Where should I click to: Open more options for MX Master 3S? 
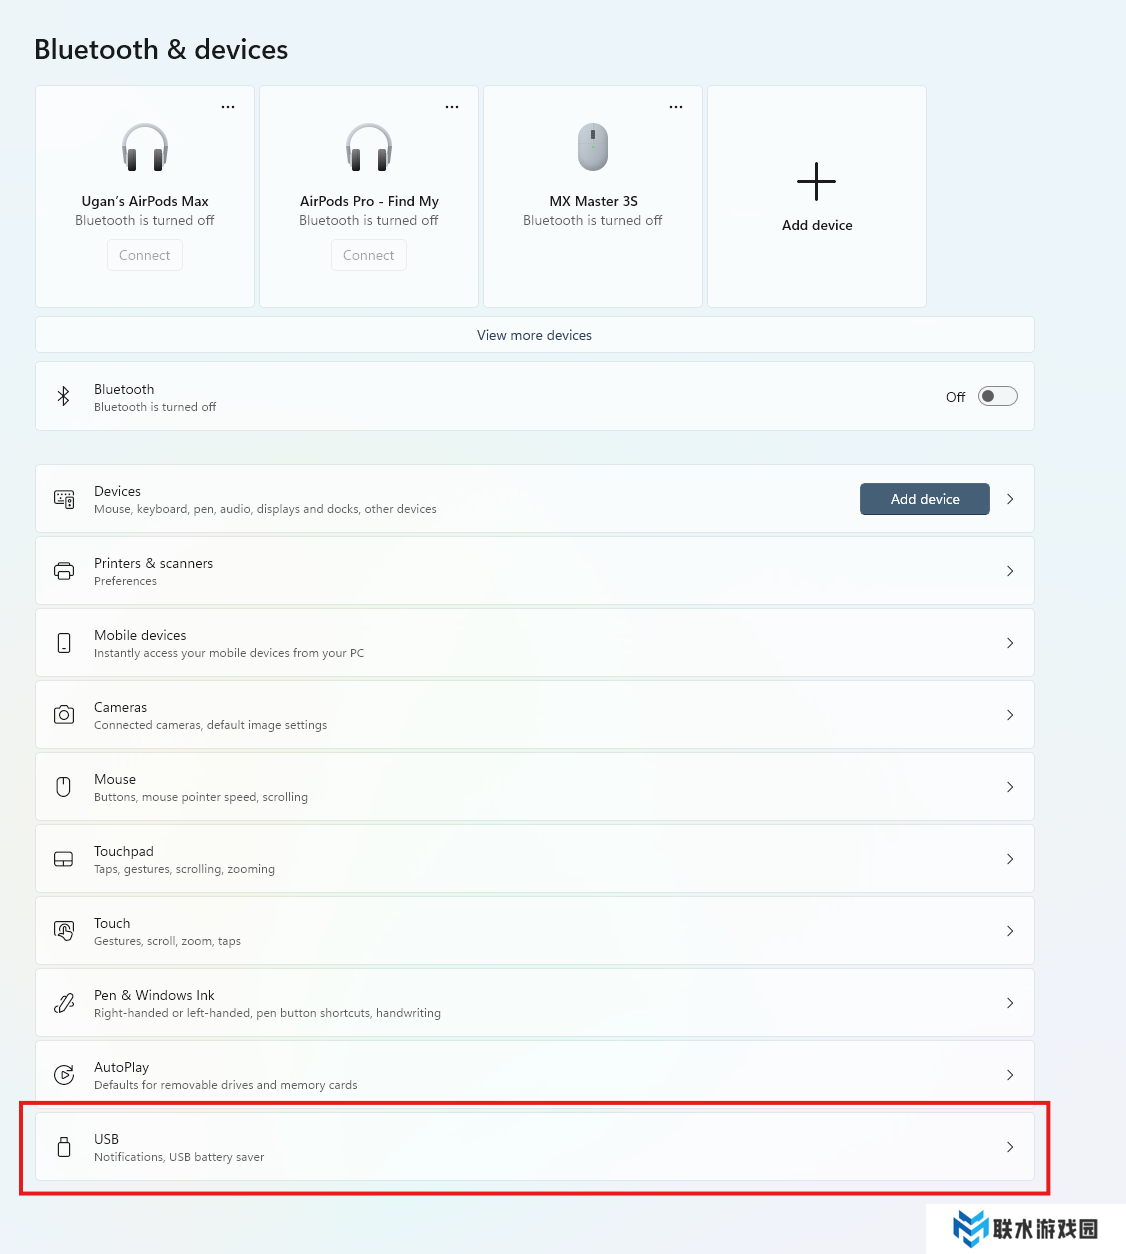click(676, 107)
